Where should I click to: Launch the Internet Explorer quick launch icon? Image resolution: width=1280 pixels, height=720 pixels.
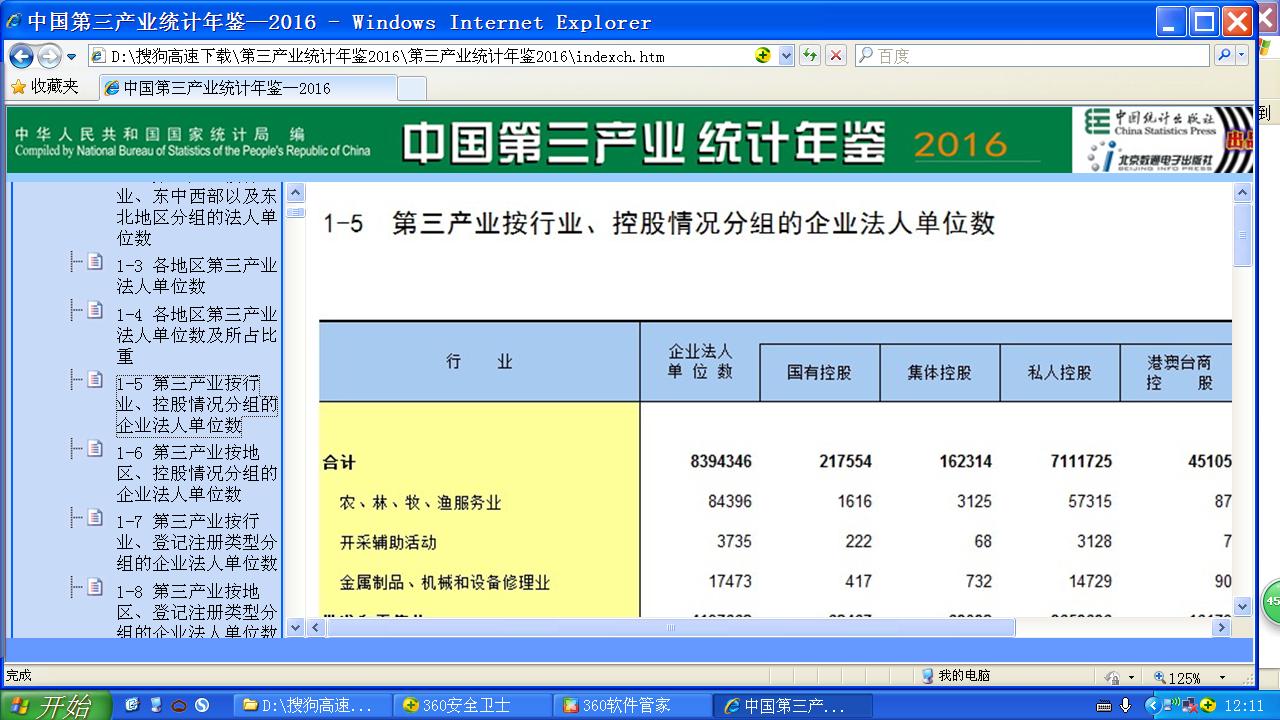132,705
